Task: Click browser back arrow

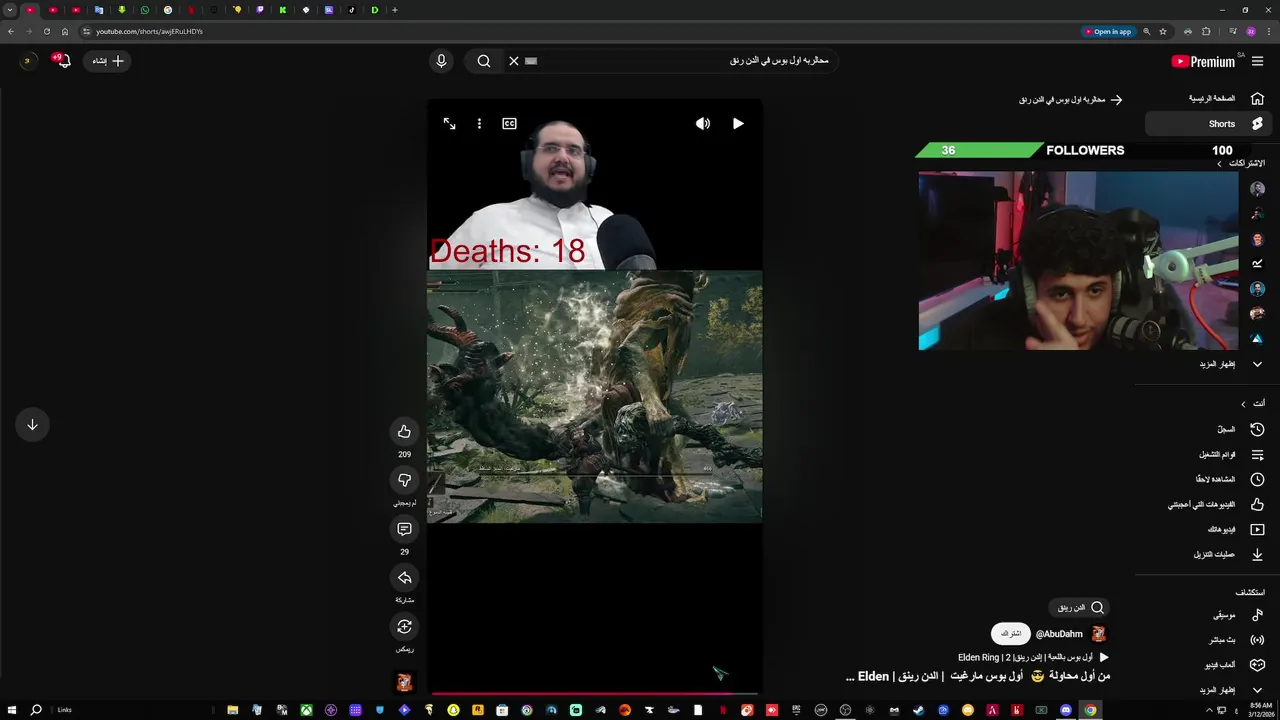Action: 10,31
